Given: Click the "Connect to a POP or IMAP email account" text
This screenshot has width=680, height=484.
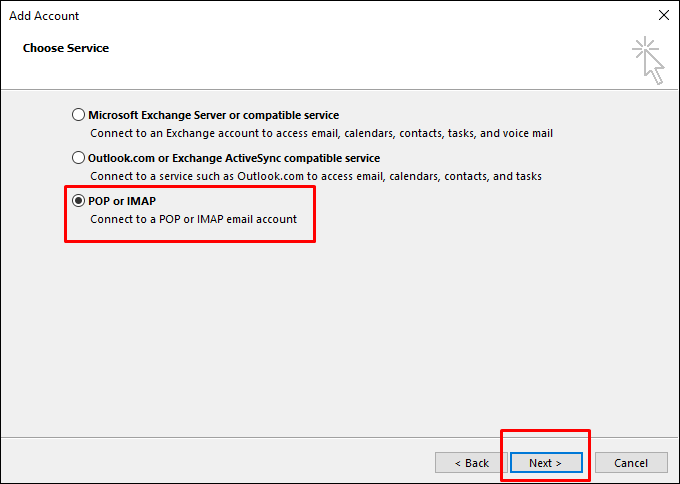Looking at the screenshot, I should tap(193, 219).
